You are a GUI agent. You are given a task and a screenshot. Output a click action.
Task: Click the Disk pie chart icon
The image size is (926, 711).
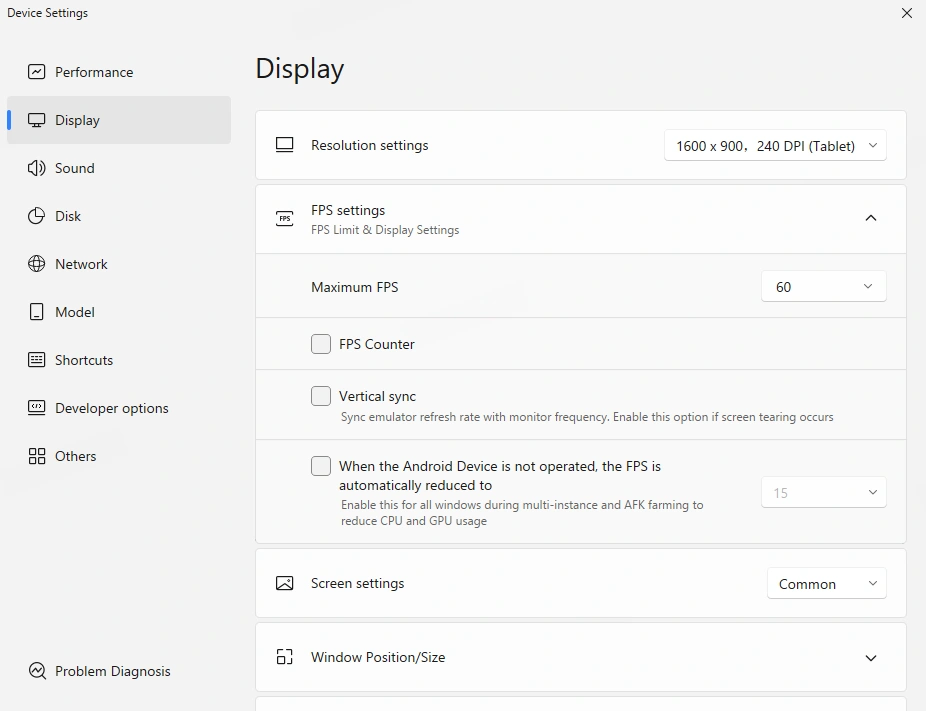[x=37, y=216]
